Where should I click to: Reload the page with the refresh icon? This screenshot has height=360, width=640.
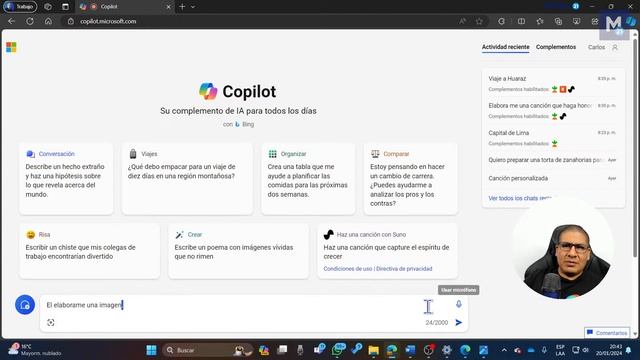point(30,21)
